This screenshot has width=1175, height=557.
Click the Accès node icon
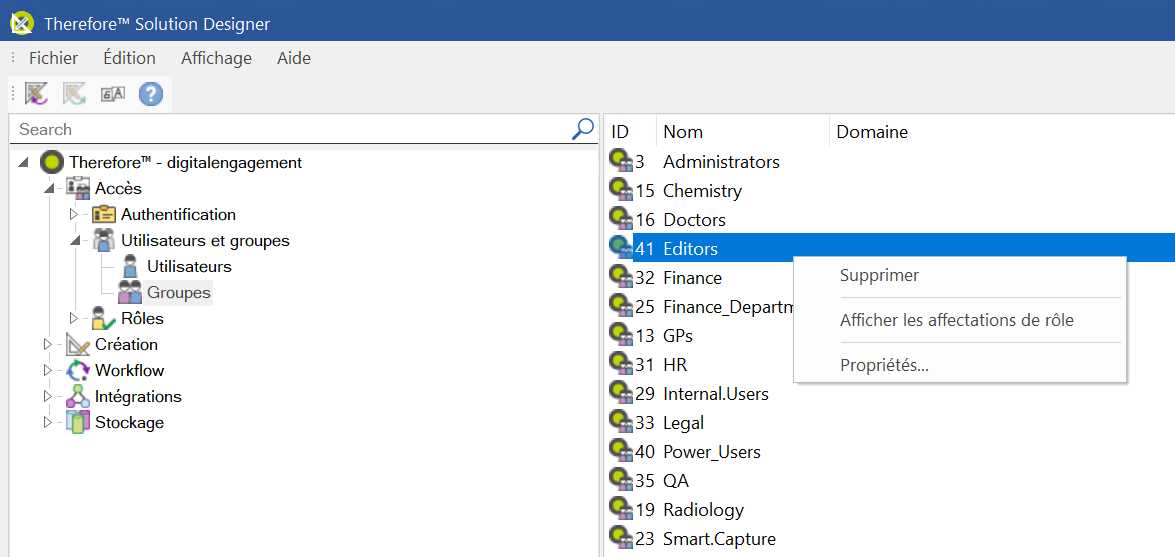[x=79, y=188]
